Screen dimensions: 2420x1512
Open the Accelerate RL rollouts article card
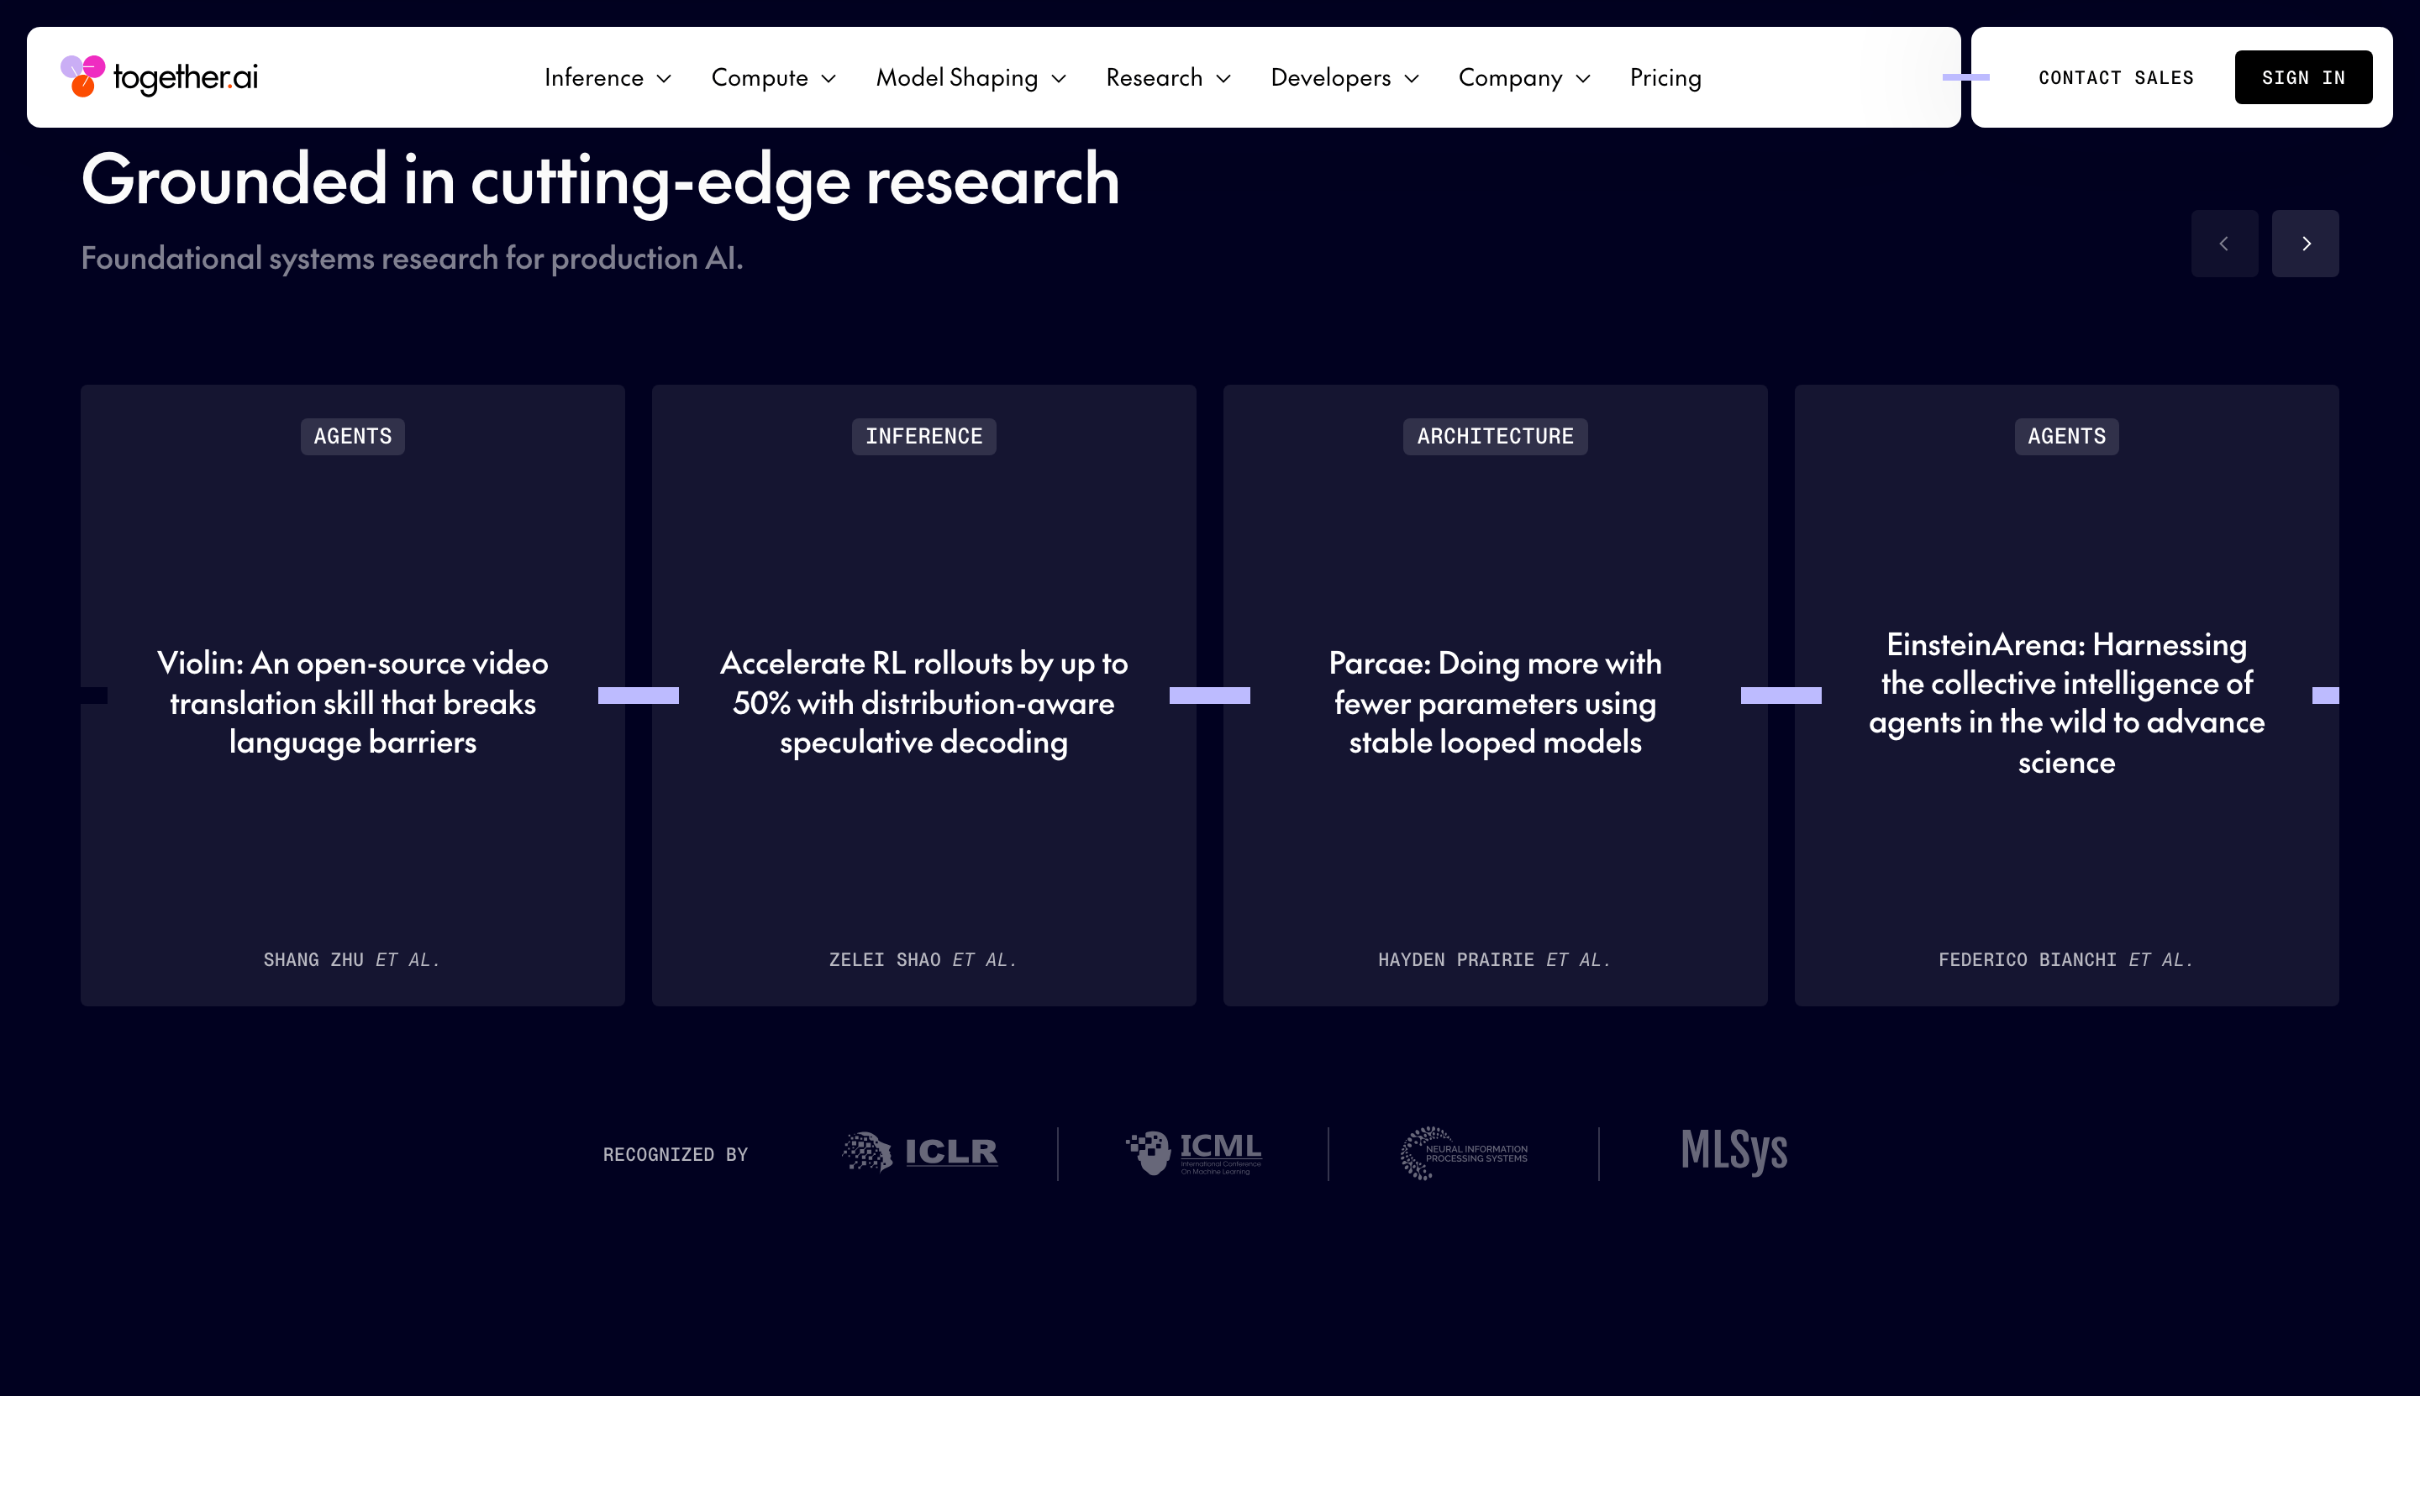tap(924, 695)
